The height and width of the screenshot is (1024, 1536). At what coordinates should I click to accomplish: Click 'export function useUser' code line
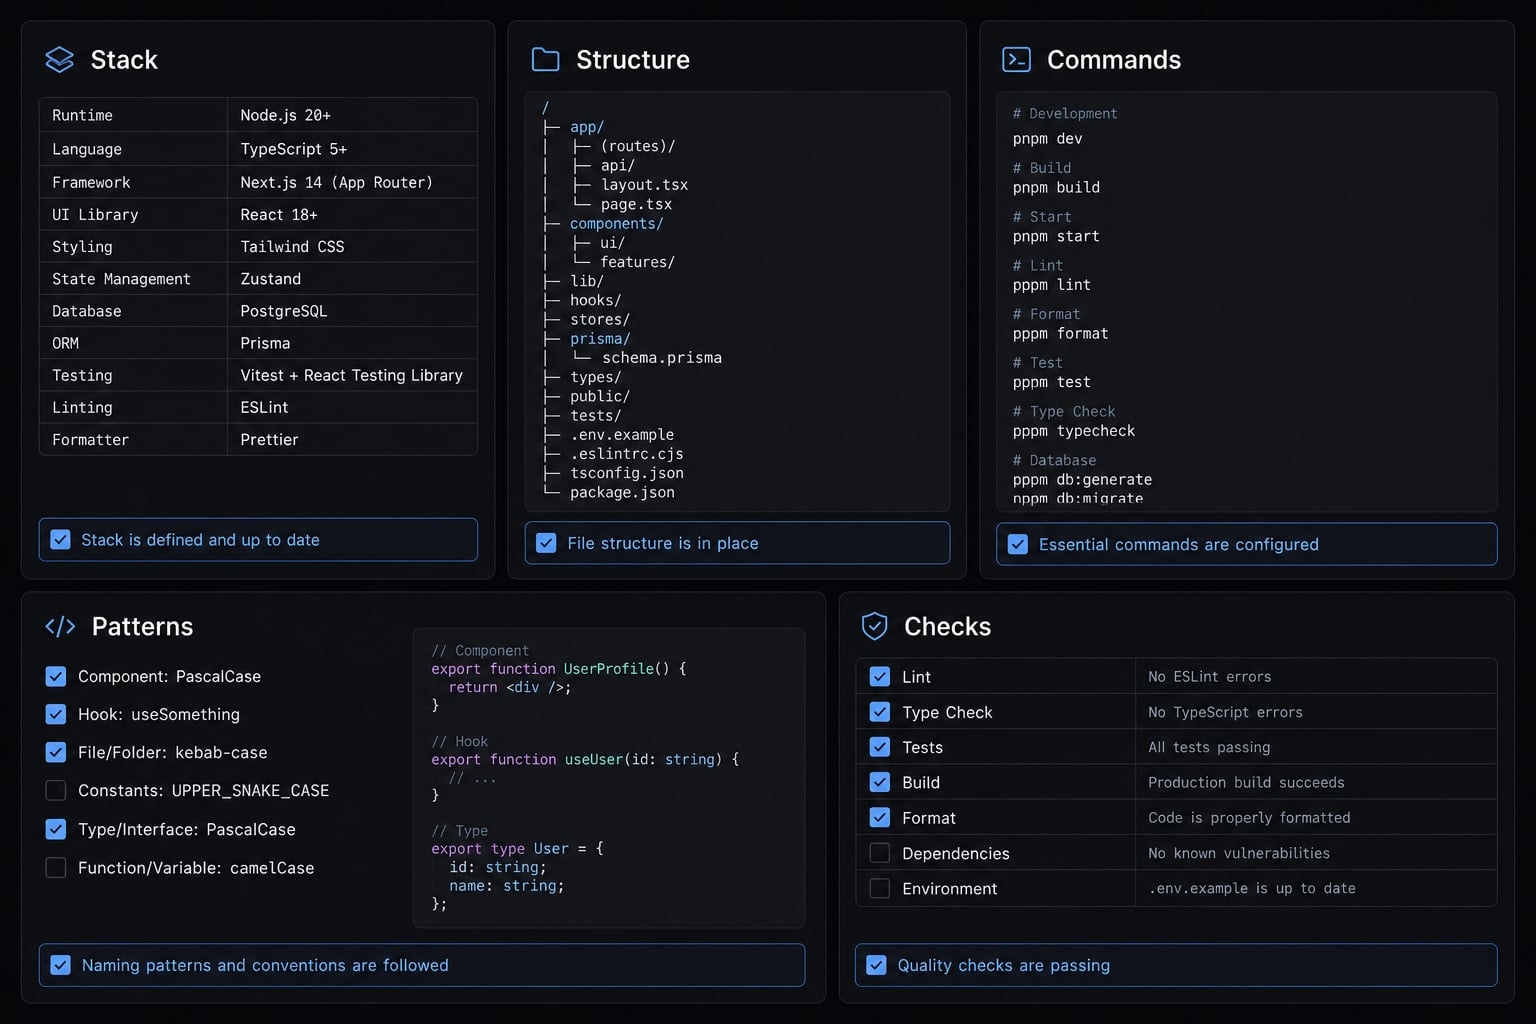coord(585,760)
